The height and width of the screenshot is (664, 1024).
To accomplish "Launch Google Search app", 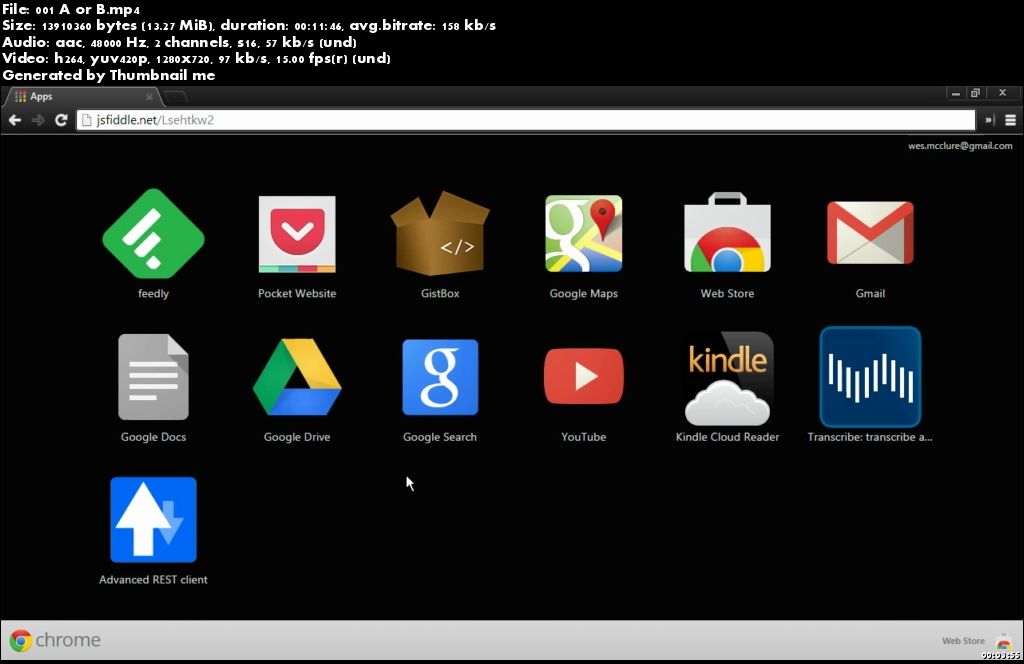I will (x=440, y=377).
